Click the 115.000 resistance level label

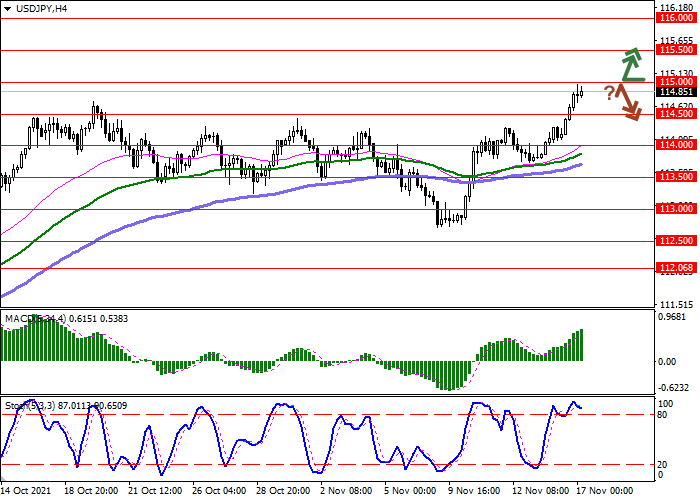click(x=676, y=82)
